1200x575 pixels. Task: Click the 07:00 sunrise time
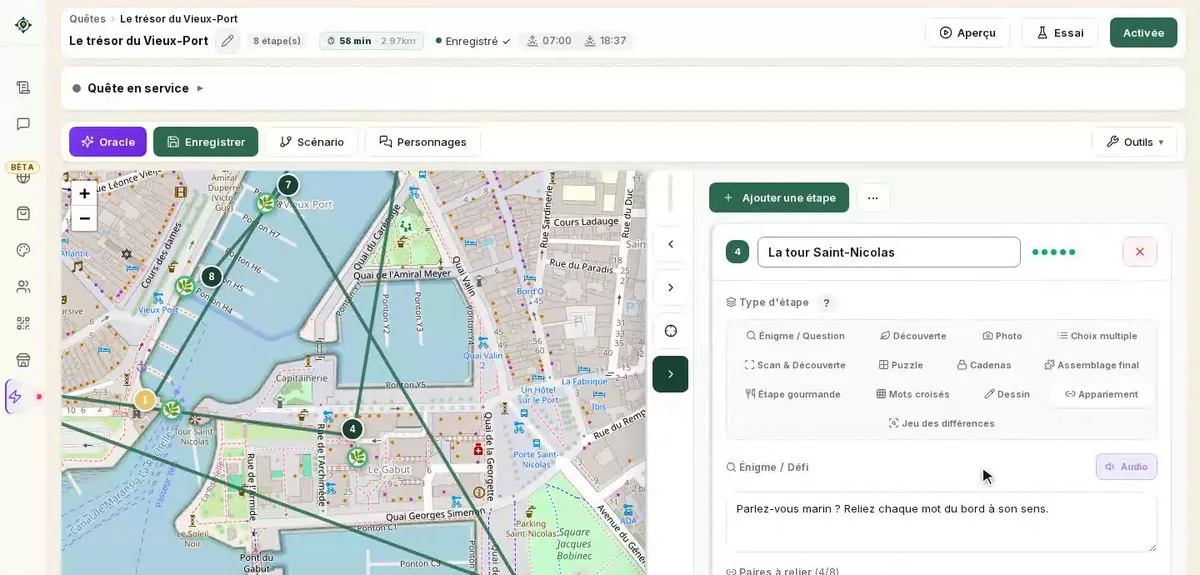tap(549, 41)
